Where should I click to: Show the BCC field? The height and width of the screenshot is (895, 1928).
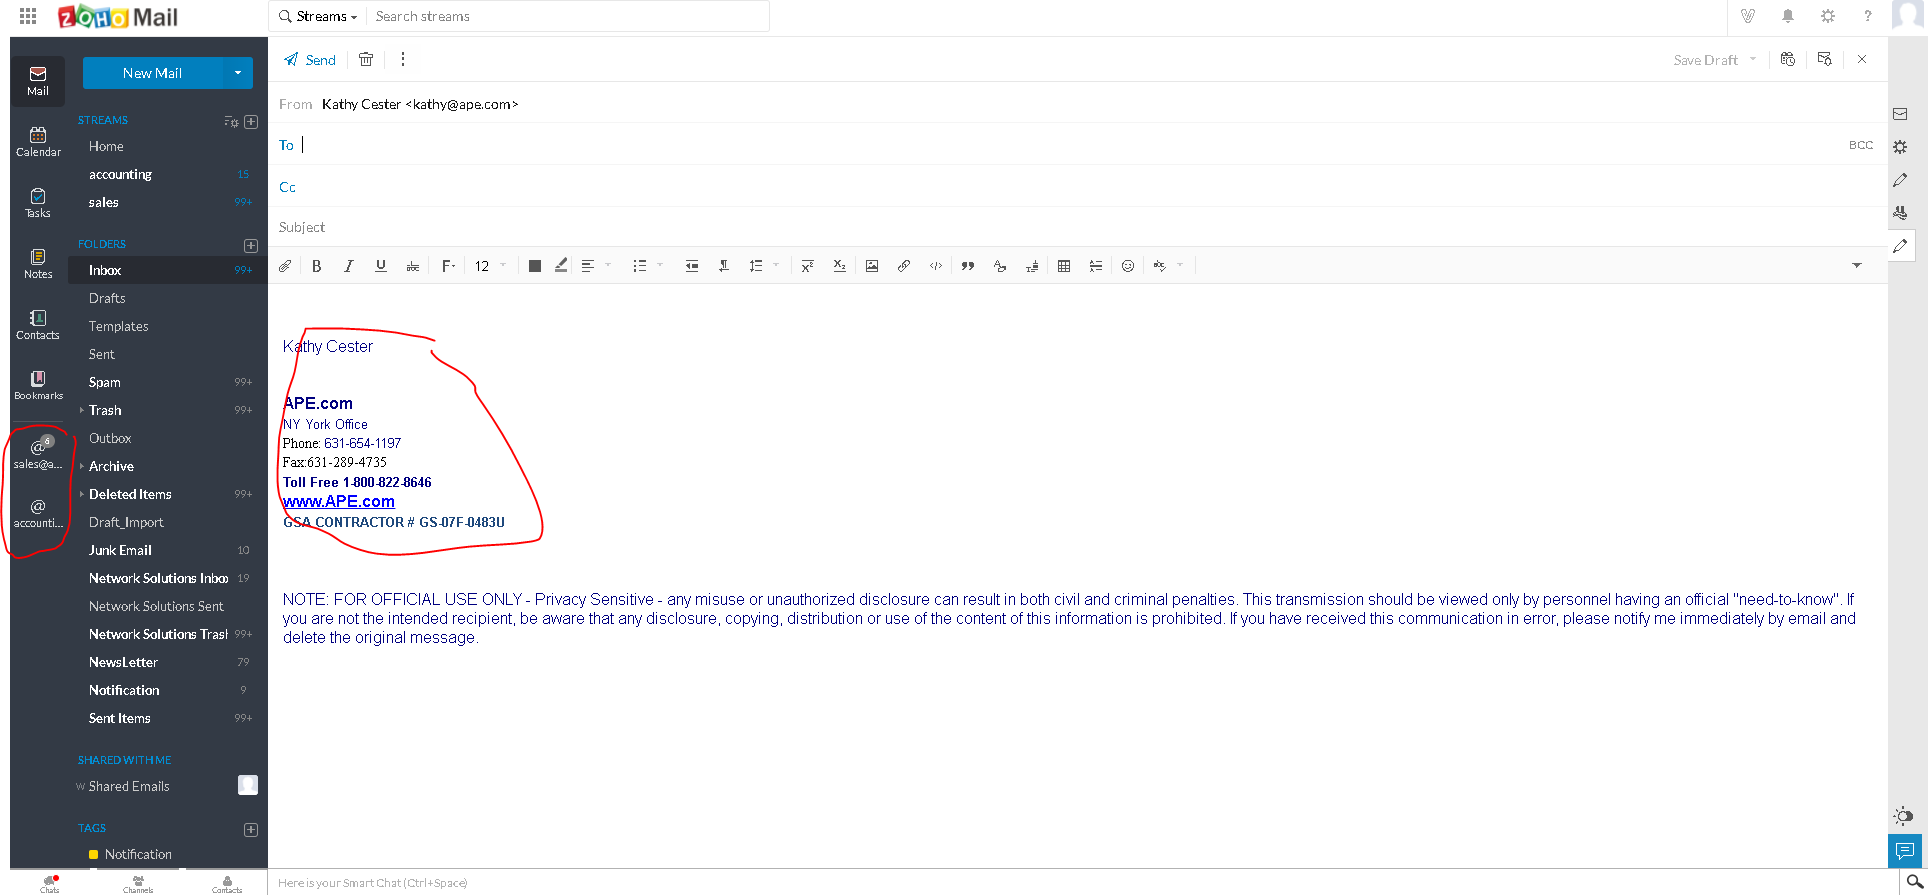(x=1861, y=145)
